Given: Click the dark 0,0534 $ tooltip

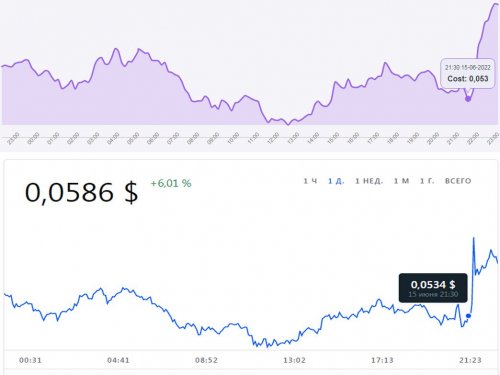Looking at the screenshot, I should [433, 288].
